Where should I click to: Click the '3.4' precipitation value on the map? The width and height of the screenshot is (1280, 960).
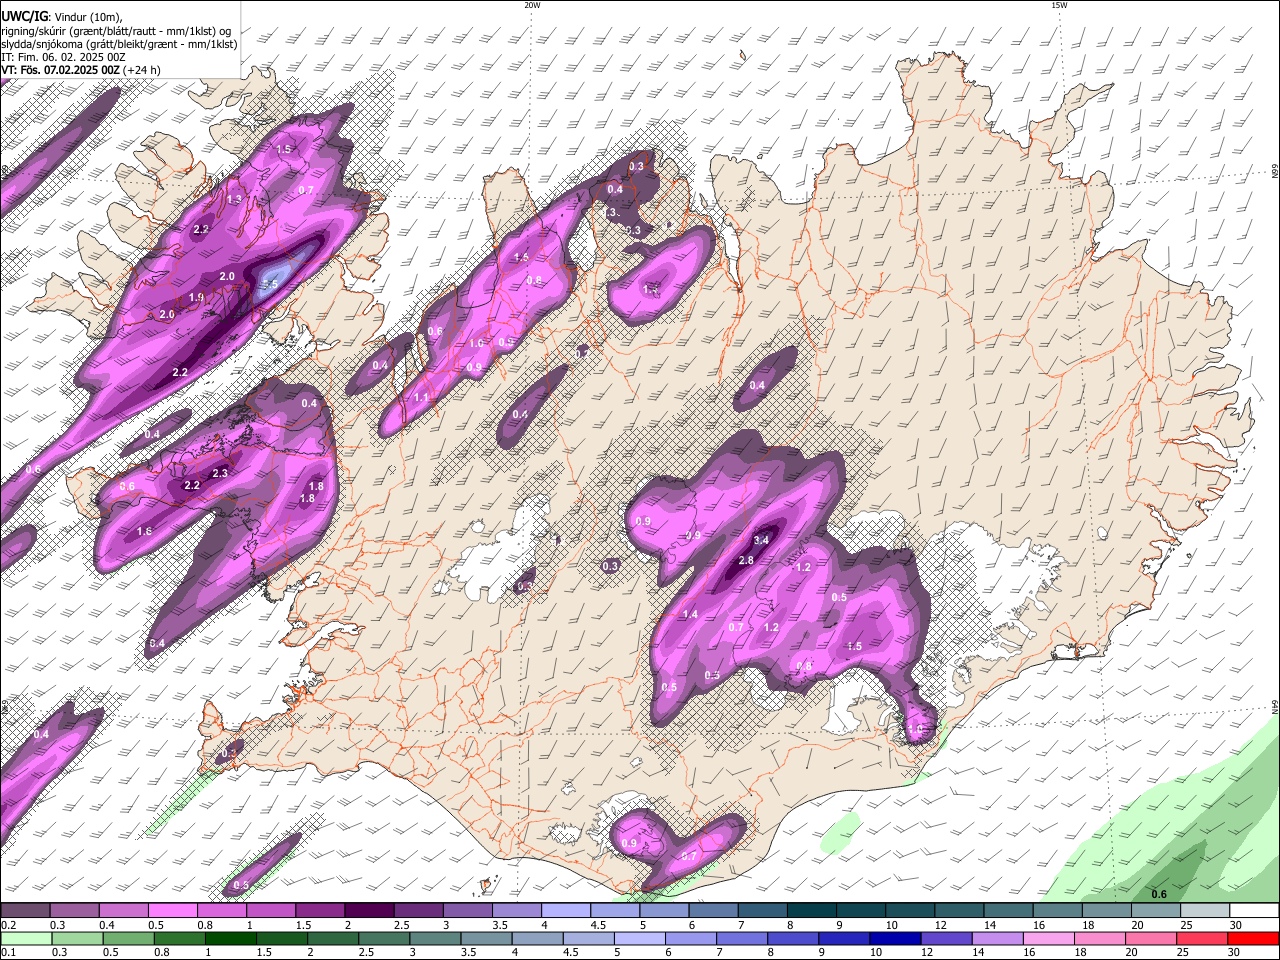click(761, 540)
